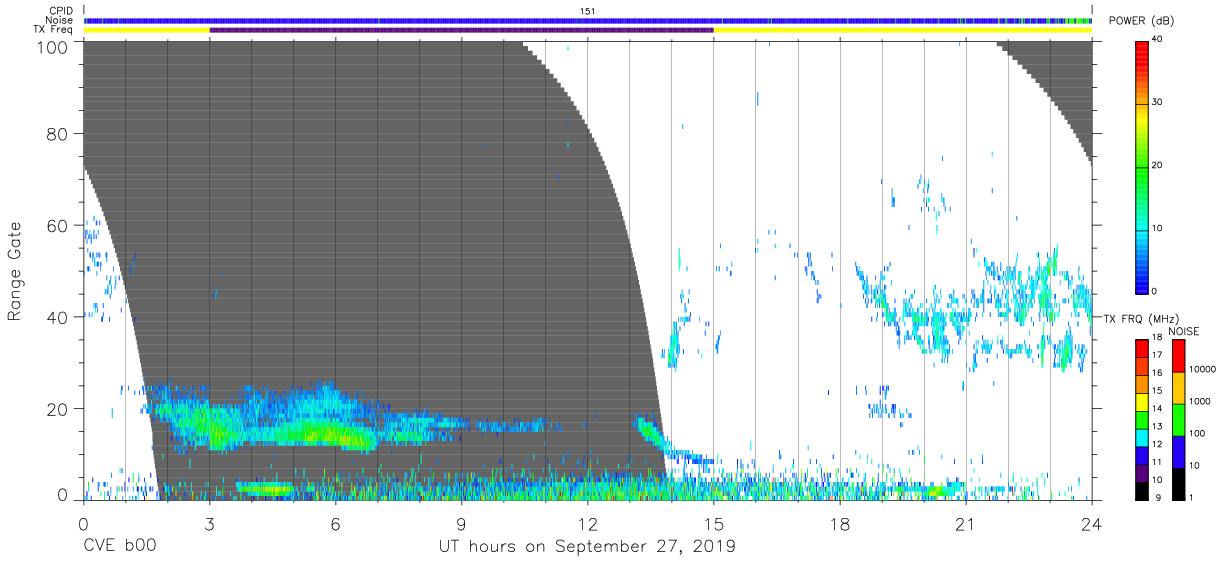This screenshot has width=1228, height=567.
Task: Click the 17 label on TX FRQ legend
Action: click(x=1157, y=355)
